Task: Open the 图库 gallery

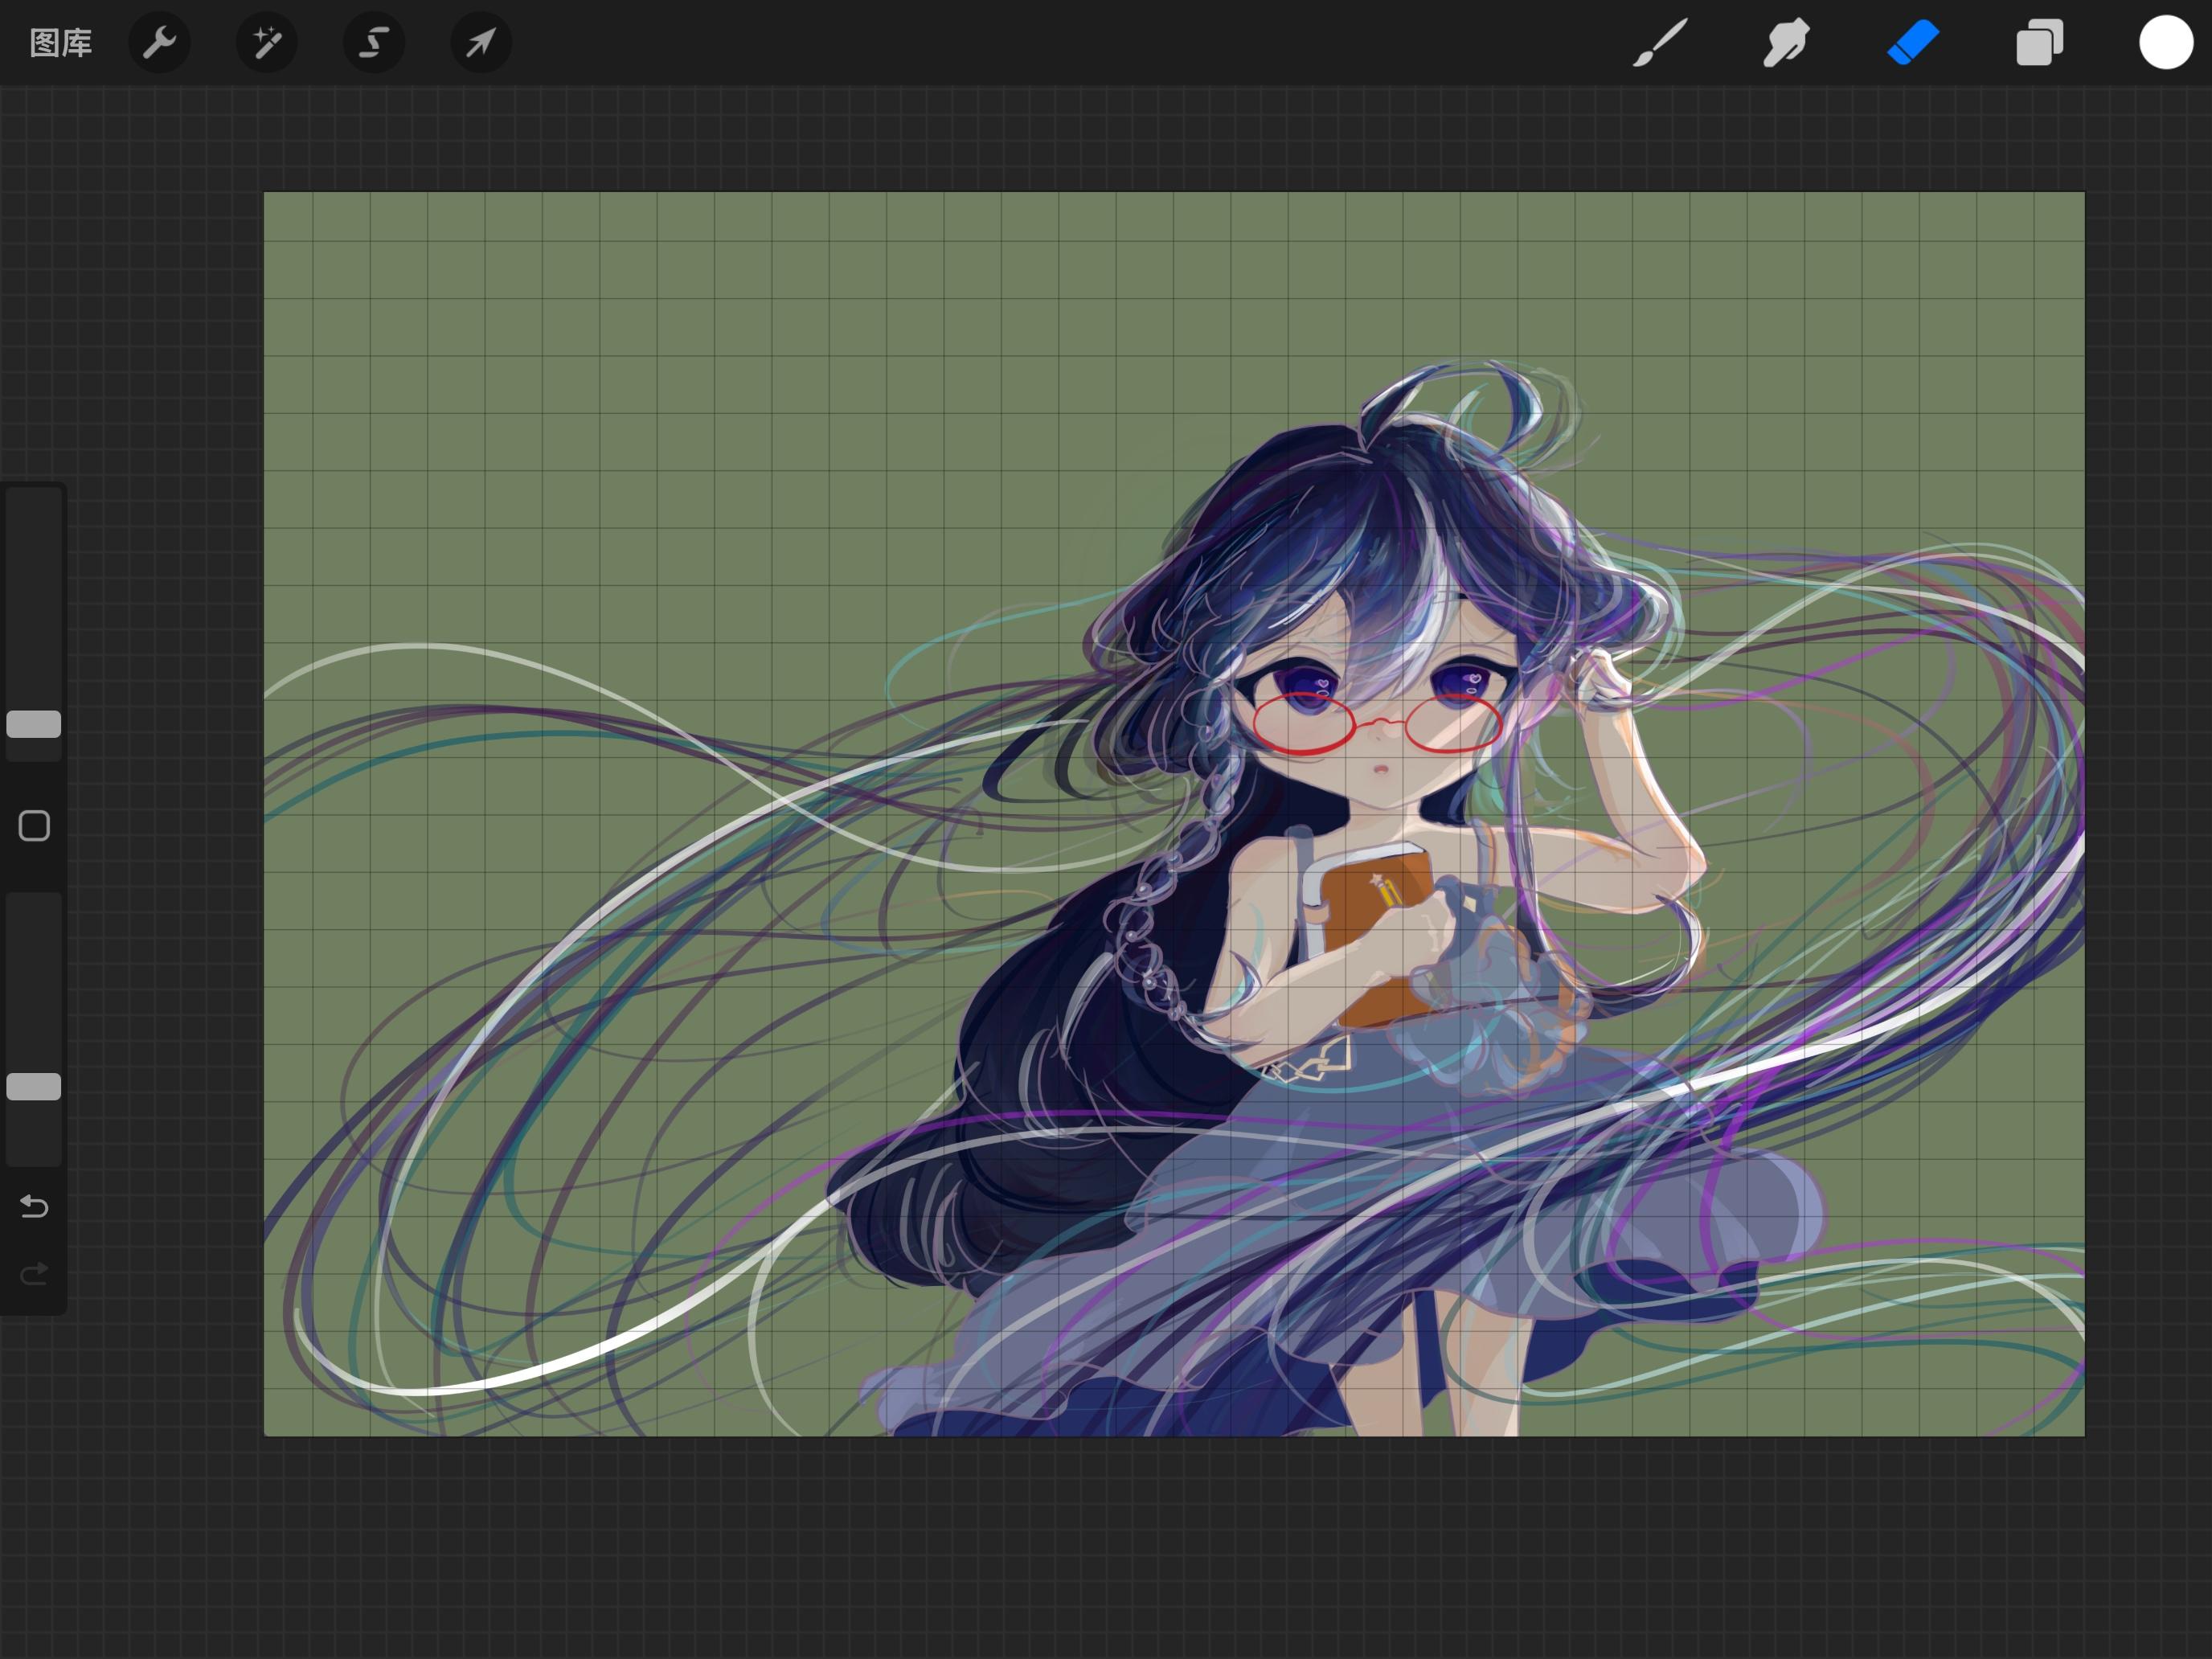Action: tap(61, 43)
